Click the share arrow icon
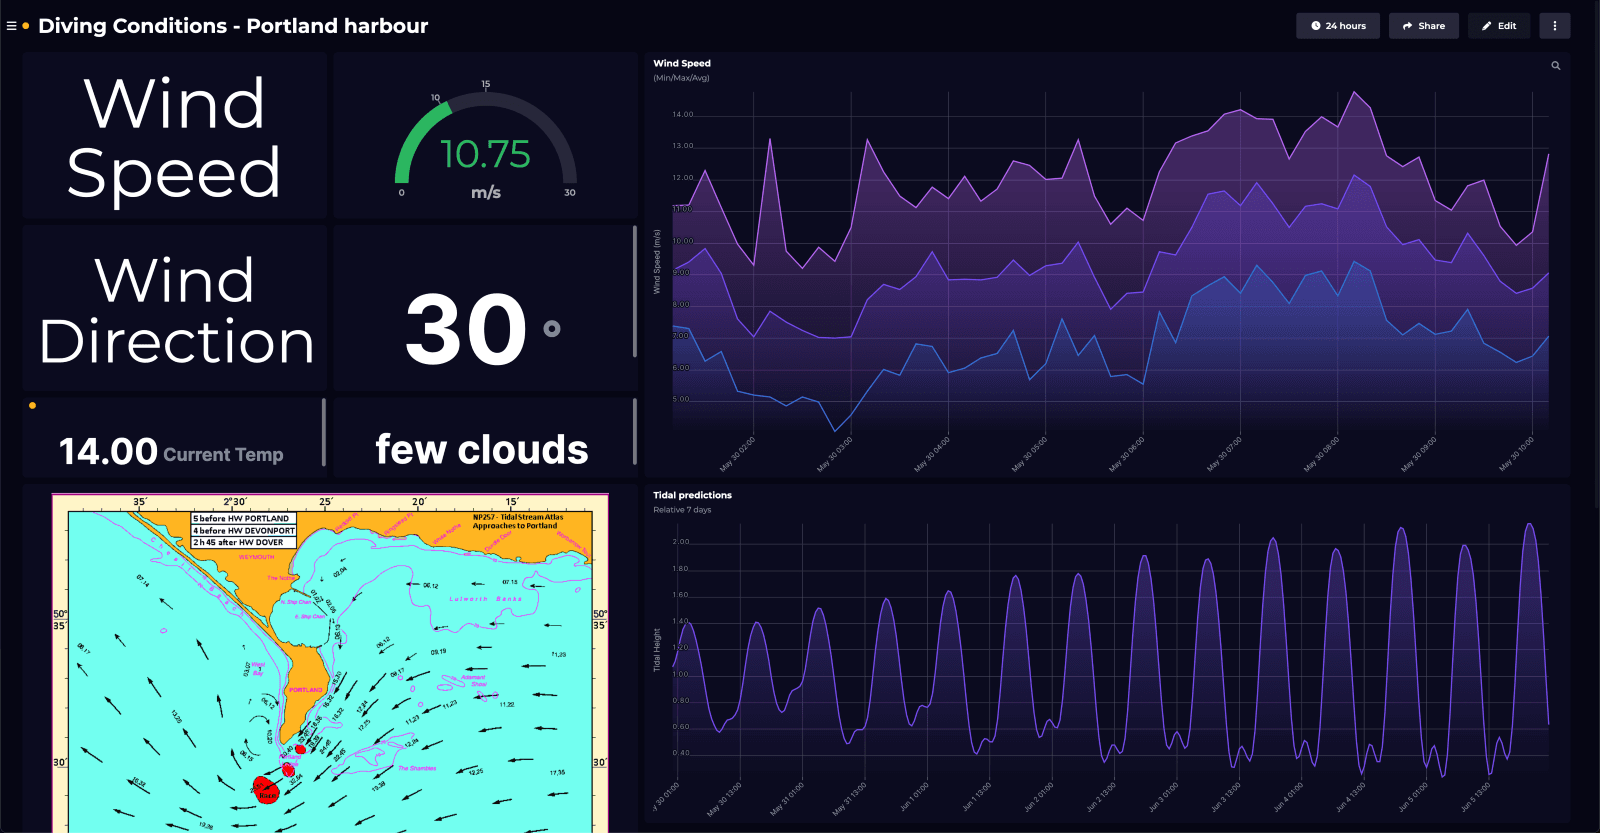Viewport: 1600px width, 833px height. click(1408, 26)
